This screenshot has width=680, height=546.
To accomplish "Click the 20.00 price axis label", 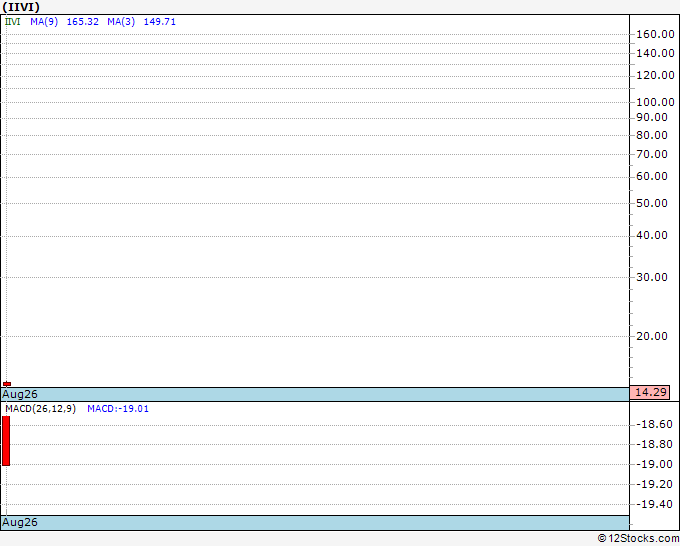I will 652,336.
